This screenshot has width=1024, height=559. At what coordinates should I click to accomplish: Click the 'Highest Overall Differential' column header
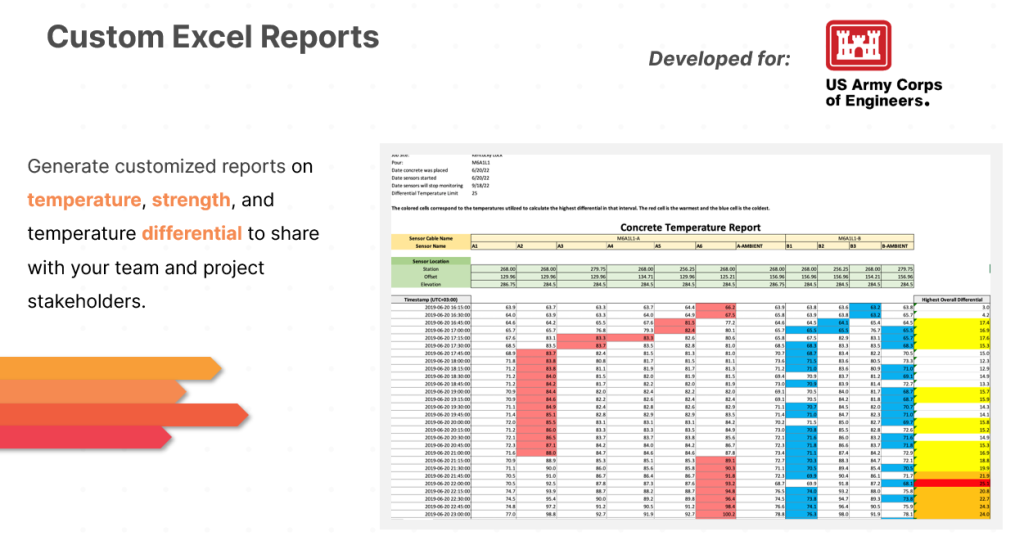pos(952,300)
